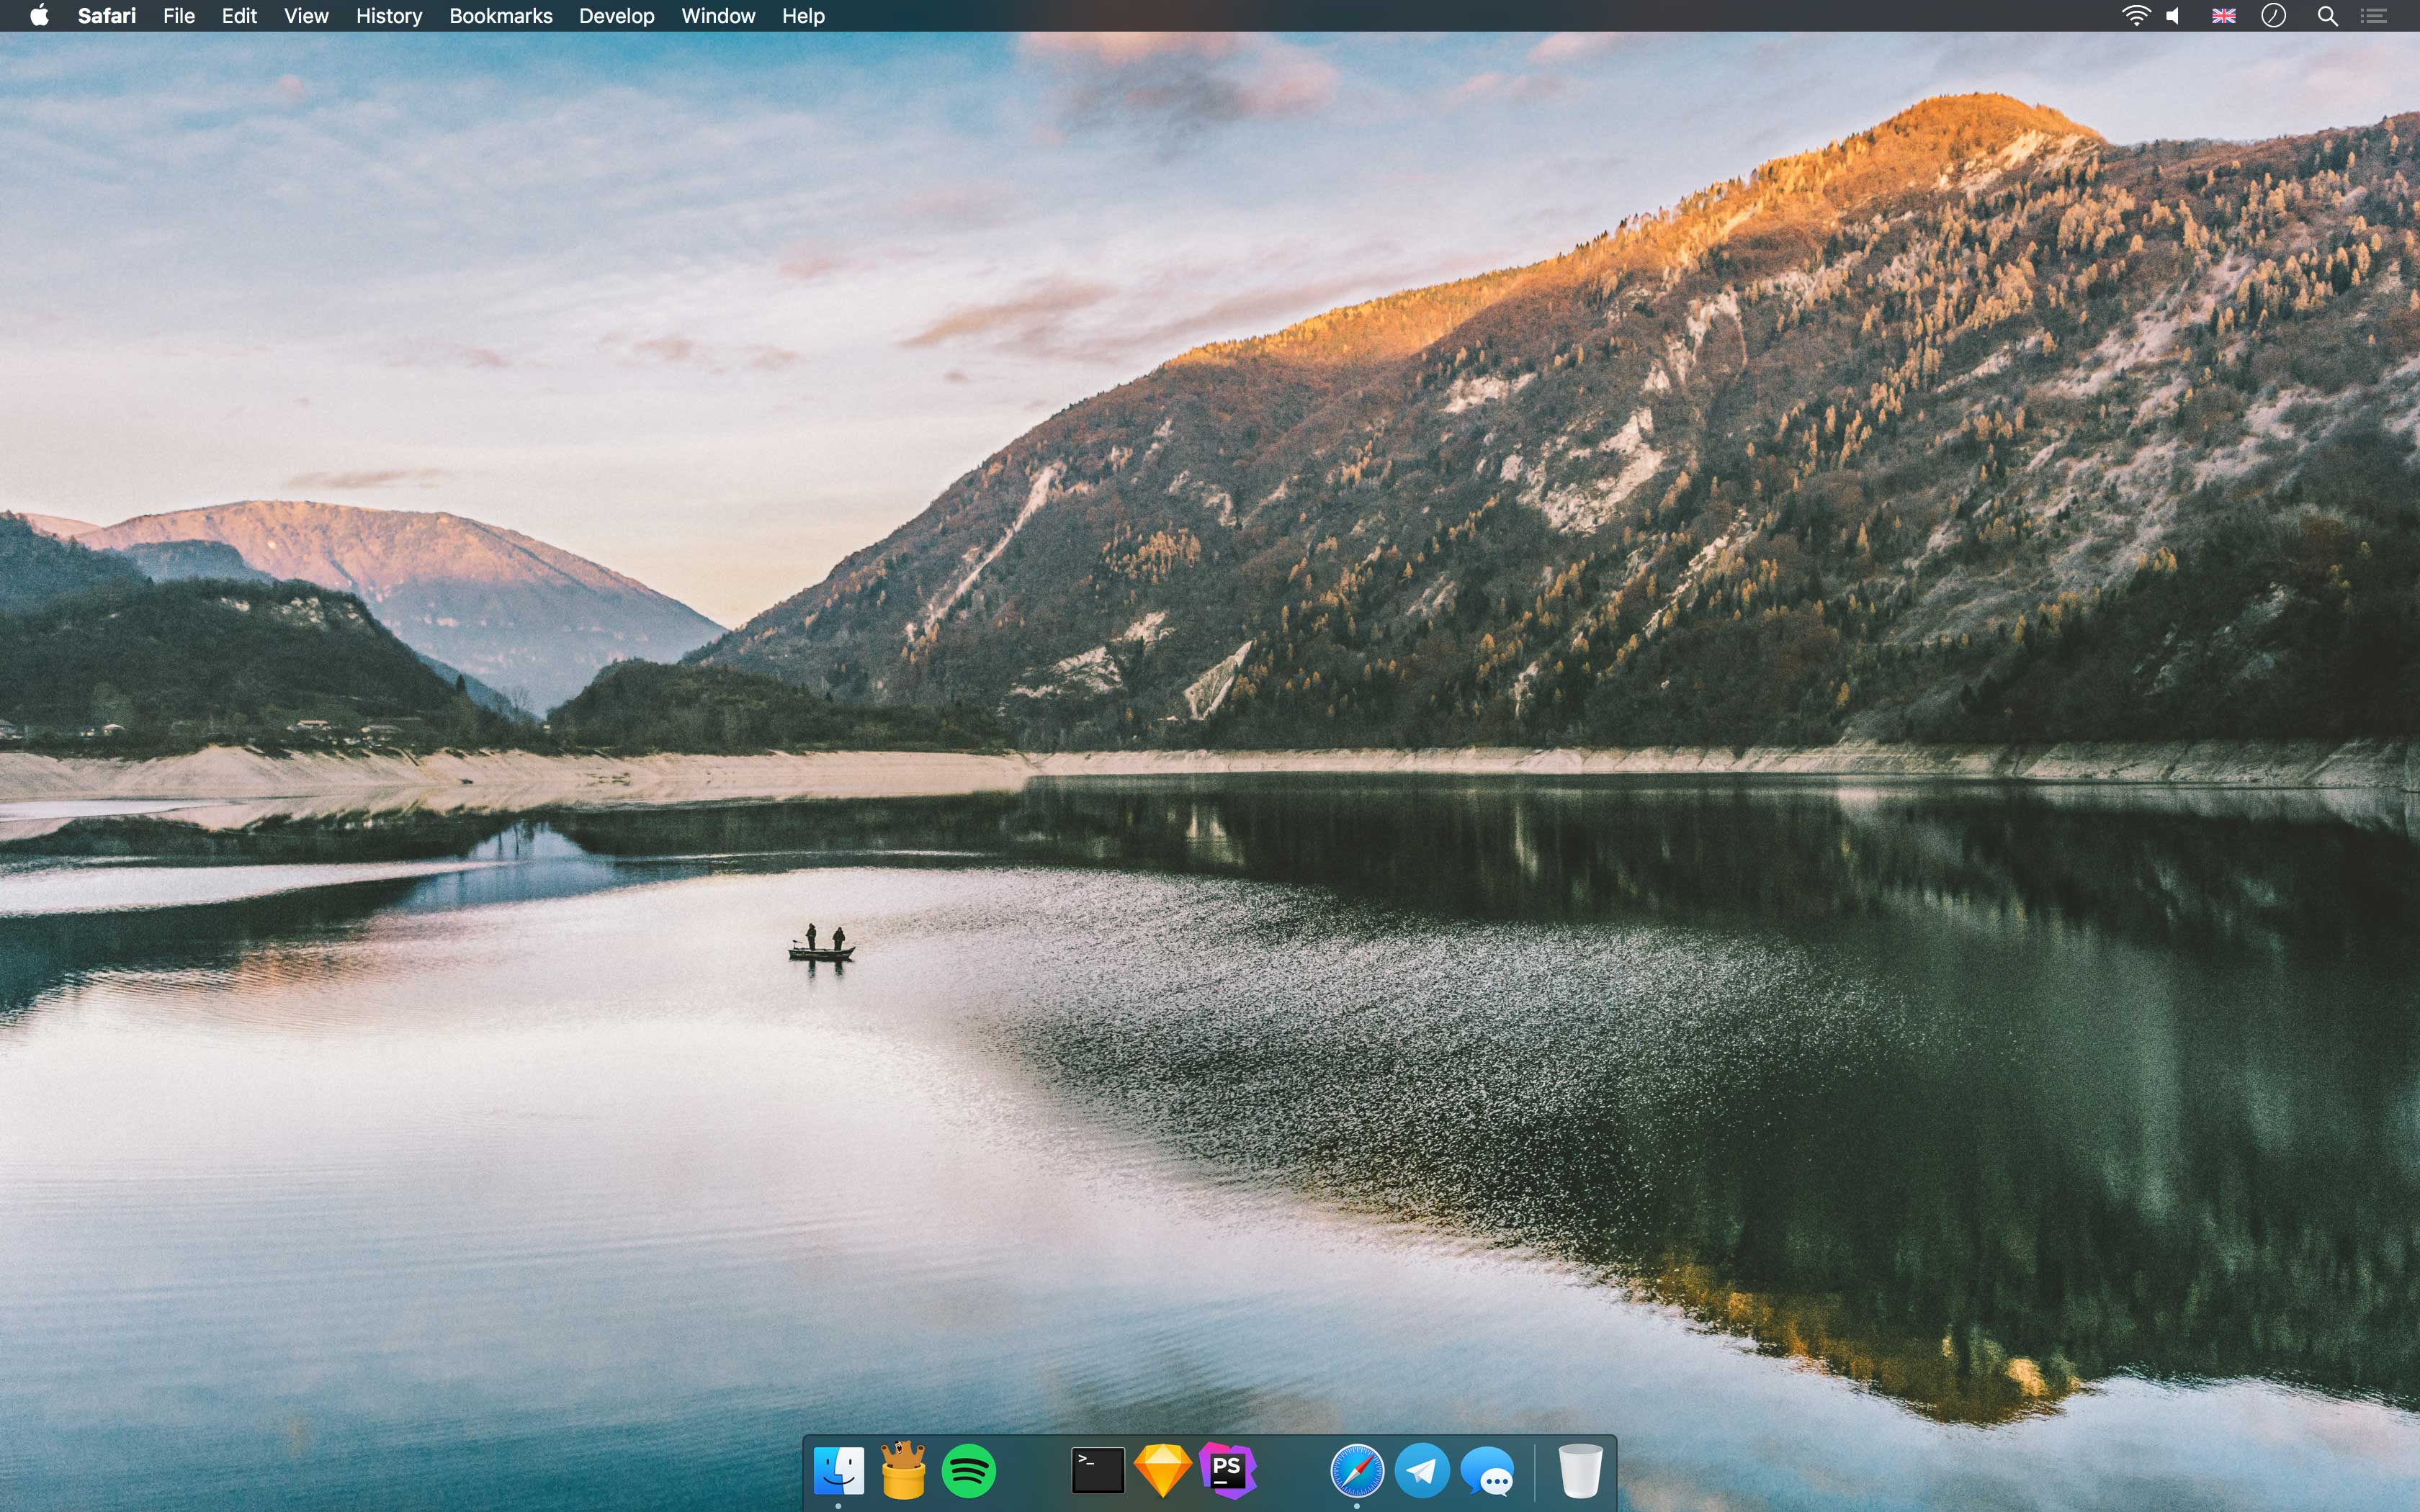Open Spotify in the dock
Viewport: 2420px width, 1512px height.
[968, 1471]
